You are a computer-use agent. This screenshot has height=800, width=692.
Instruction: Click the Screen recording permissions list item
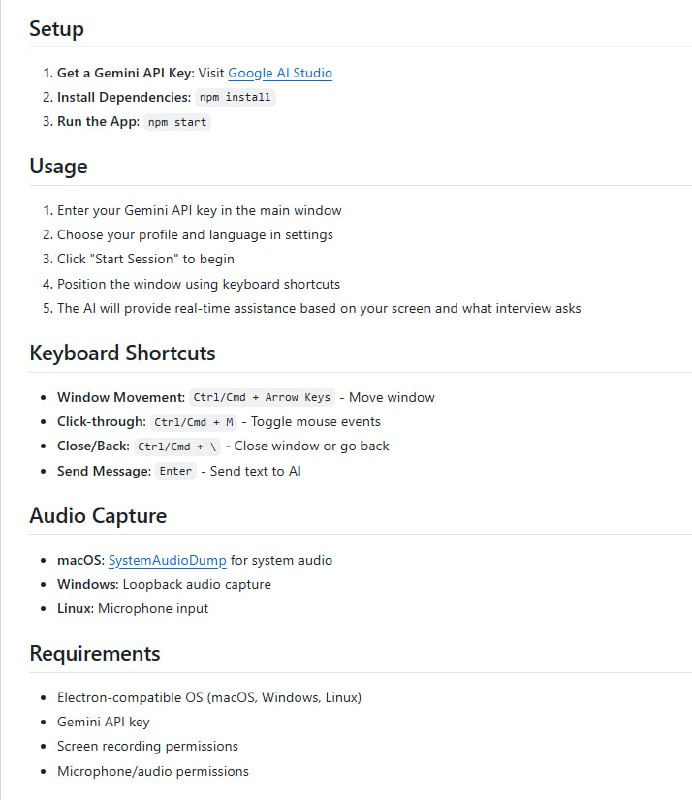point(147,746)
